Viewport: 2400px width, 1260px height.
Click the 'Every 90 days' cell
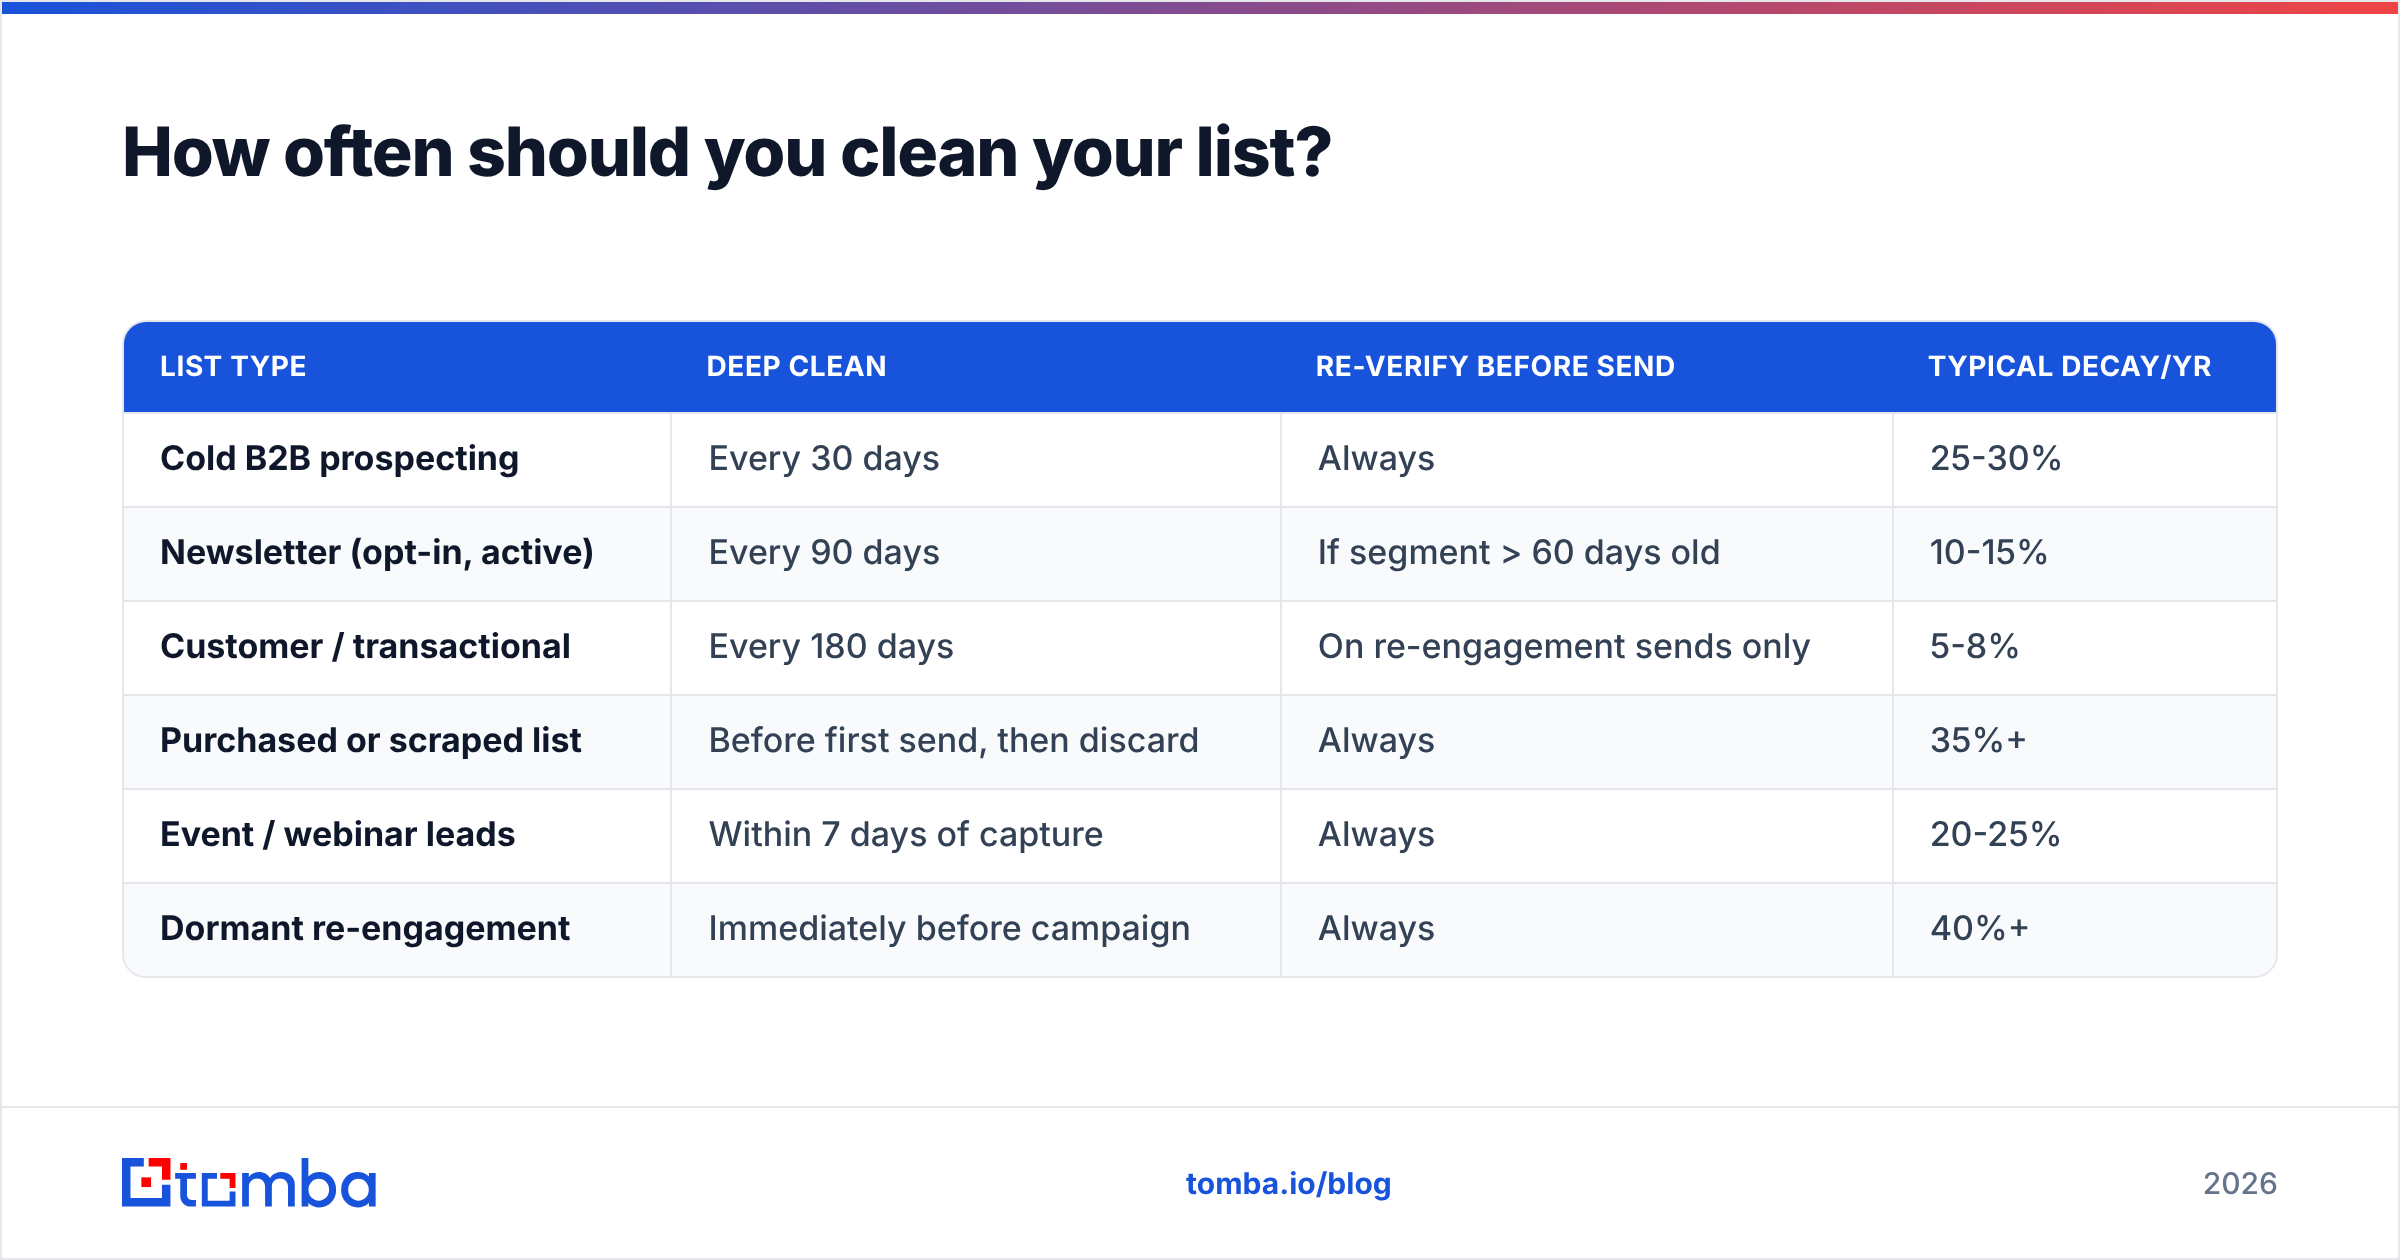point(824,553)
